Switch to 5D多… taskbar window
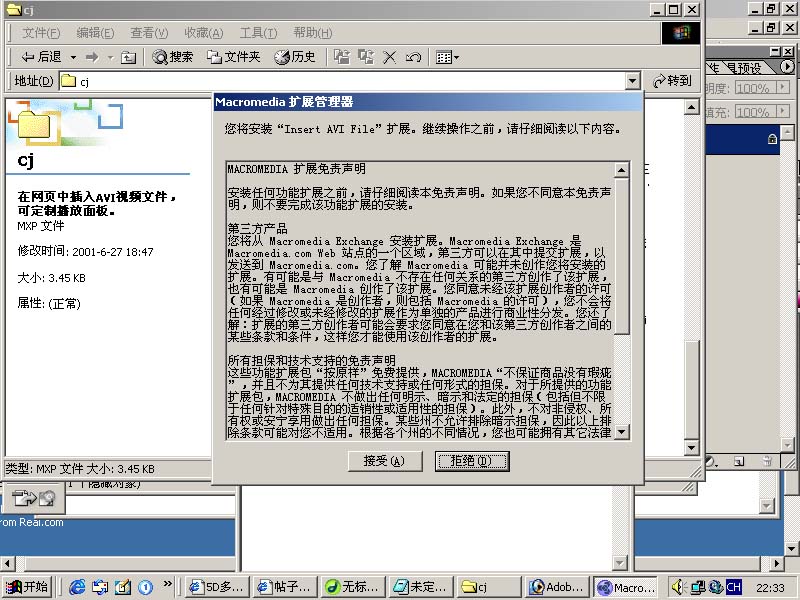The image size is (800, 600). (x=218, y=587)
